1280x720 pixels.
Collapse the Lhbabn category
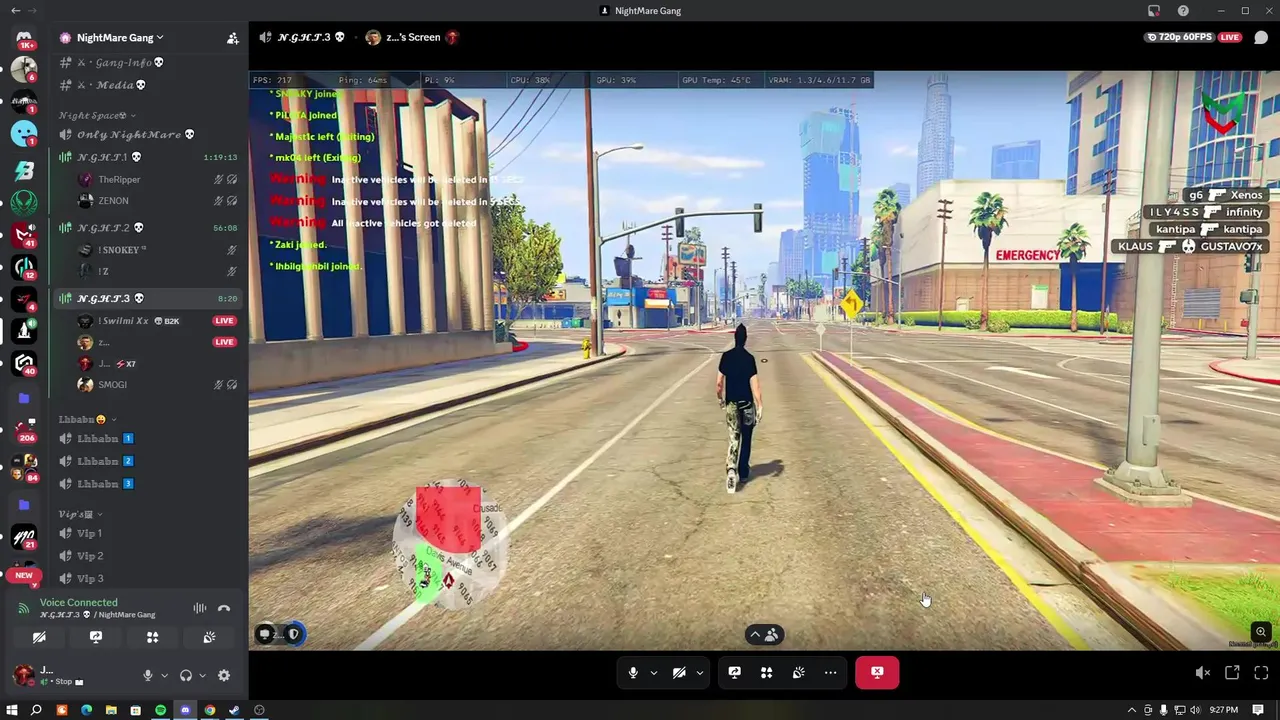click(x=87, y=420)
